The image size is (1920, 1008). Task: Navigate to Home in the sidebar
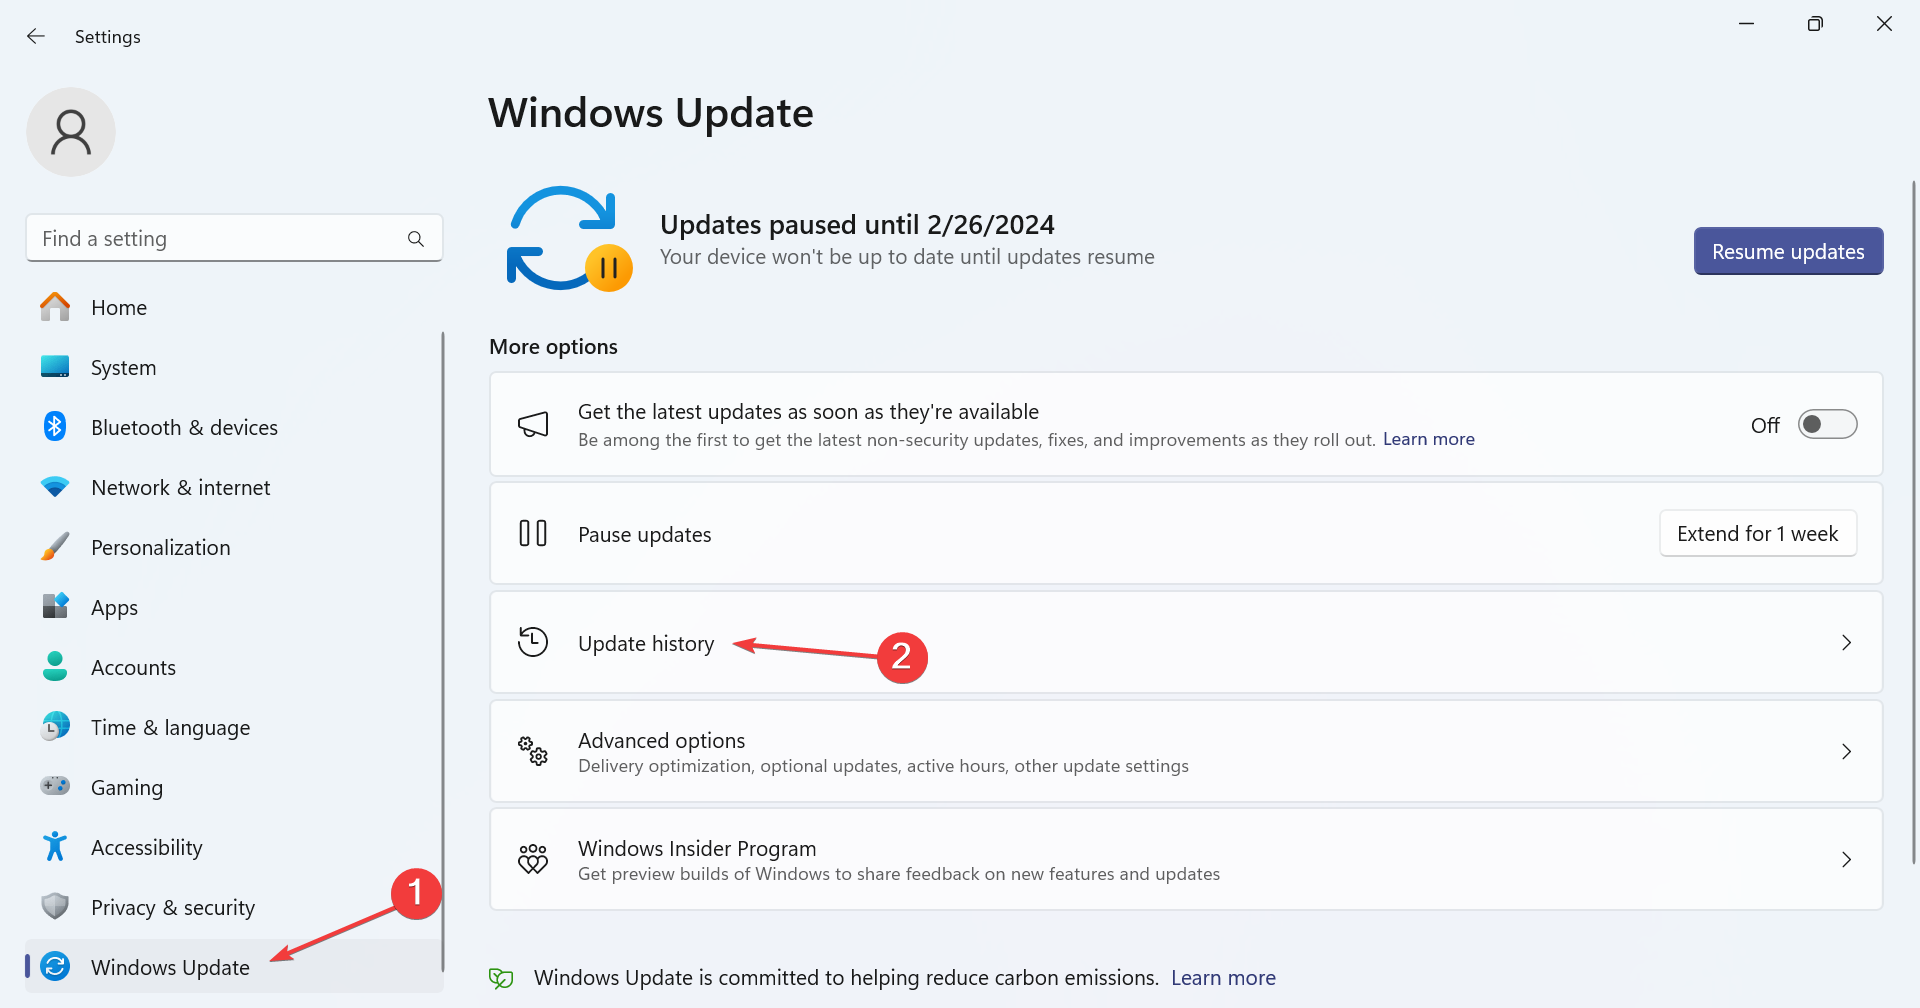[118, 307]
